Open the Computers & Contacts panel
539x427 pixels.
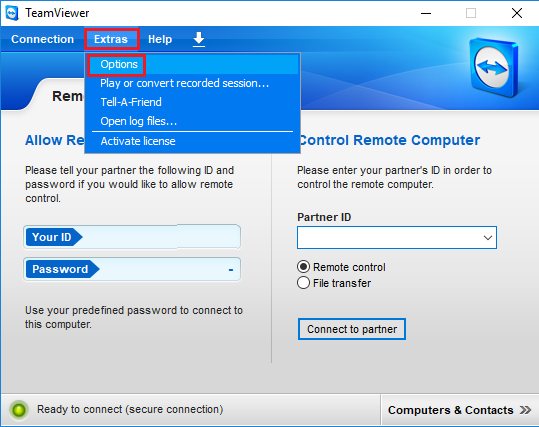click(460, 410)
